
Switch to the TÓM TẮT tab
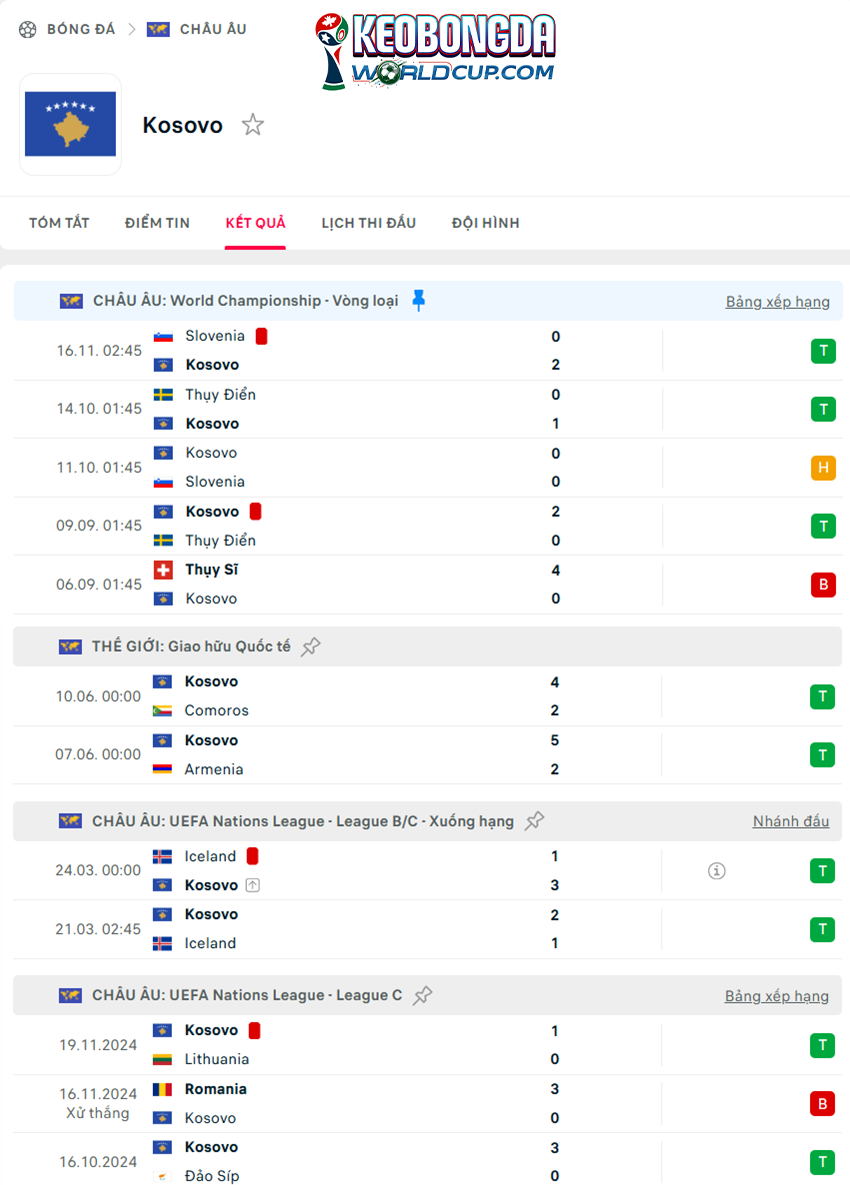[59, 223]
